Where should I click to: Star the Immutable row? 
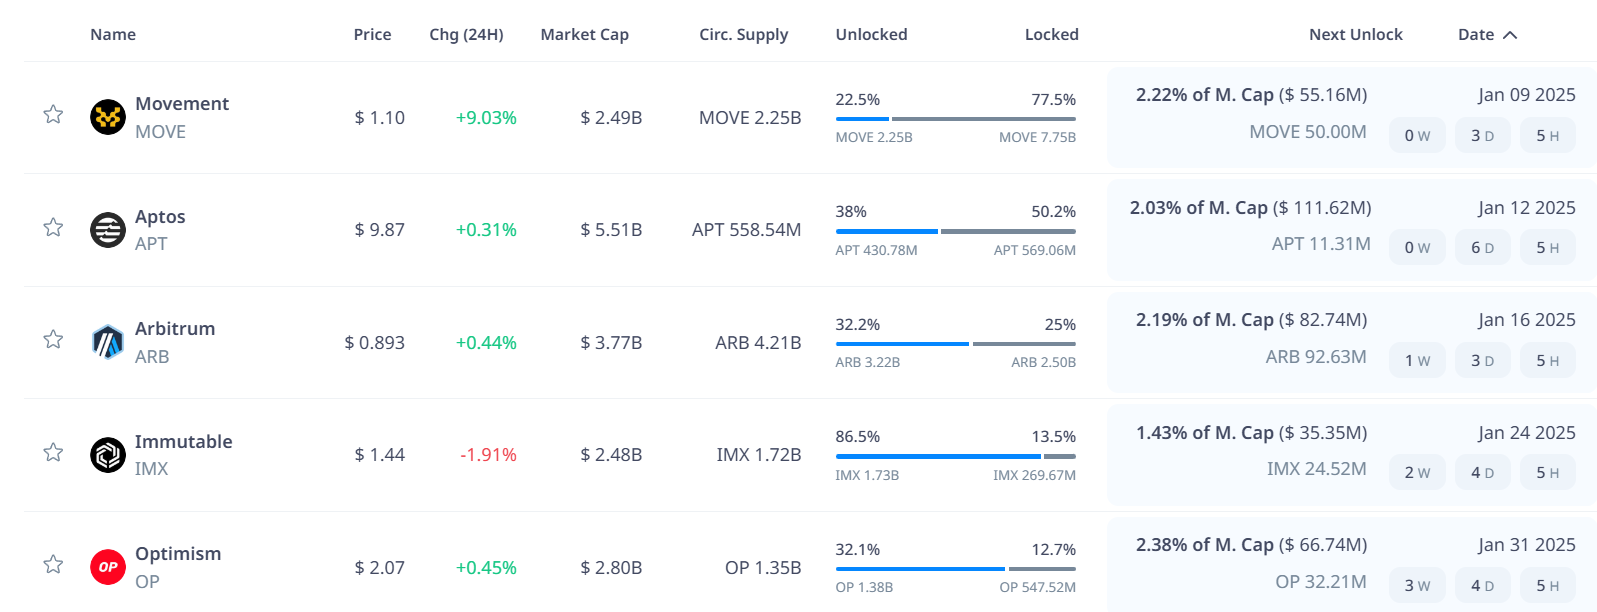click(x=53, y=452)
